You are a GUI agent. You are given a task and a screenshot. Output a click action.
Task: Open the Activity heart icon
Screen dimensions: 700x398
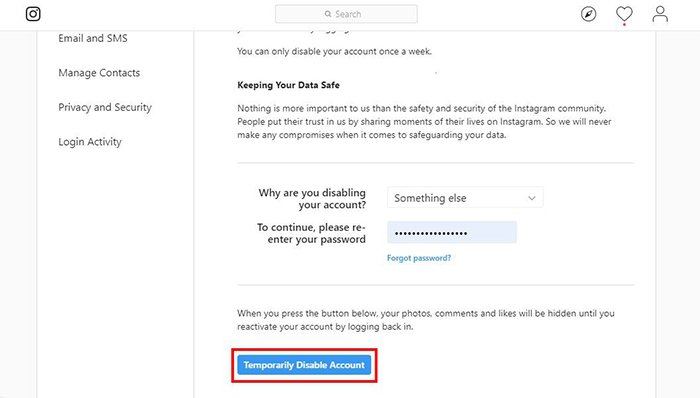pyautogui.click(x=624, y=14)
